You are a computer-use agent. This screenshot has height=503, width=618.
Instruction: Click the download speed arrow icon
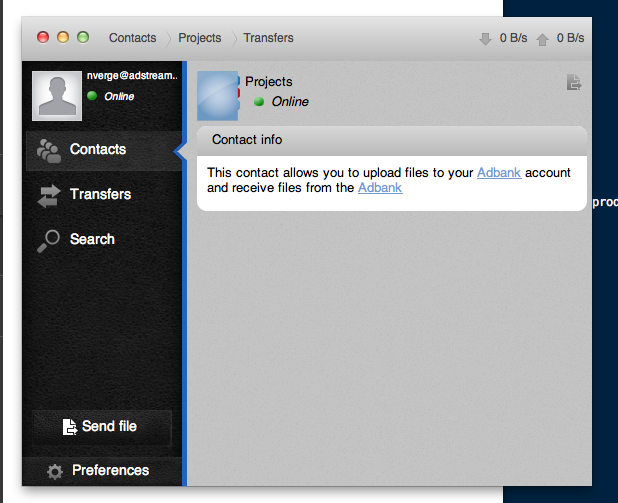click(x=485, y=39)
